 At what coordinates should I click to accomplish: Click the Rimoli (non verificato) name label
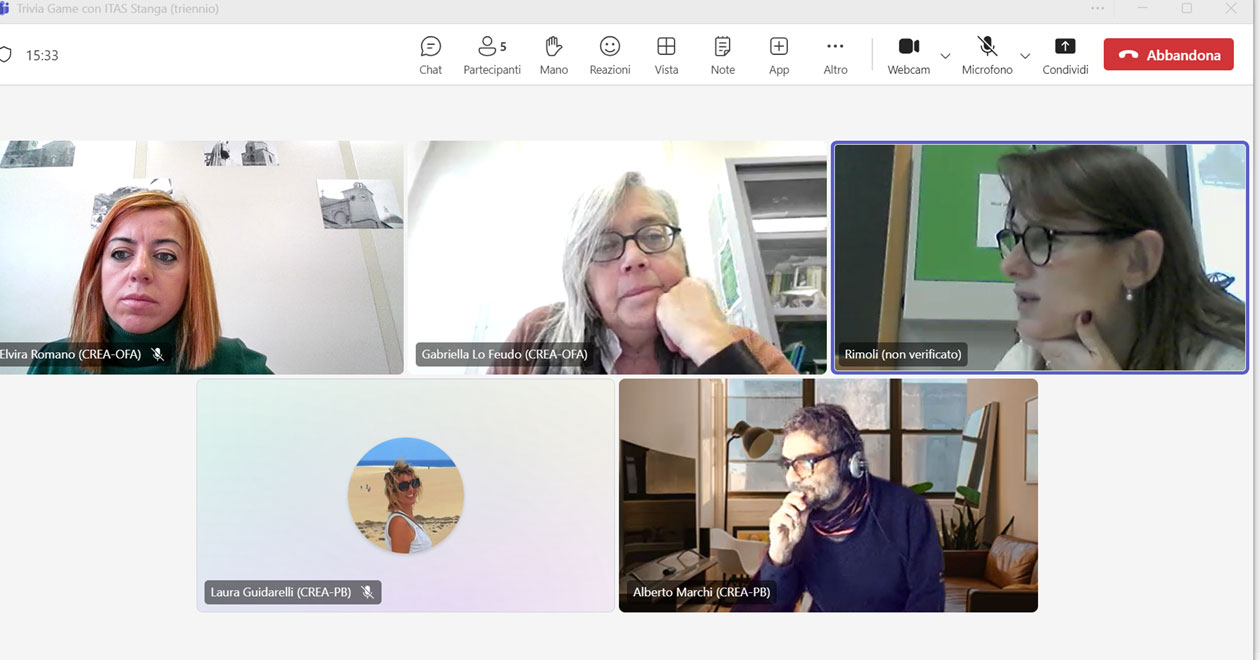[903, 354]
